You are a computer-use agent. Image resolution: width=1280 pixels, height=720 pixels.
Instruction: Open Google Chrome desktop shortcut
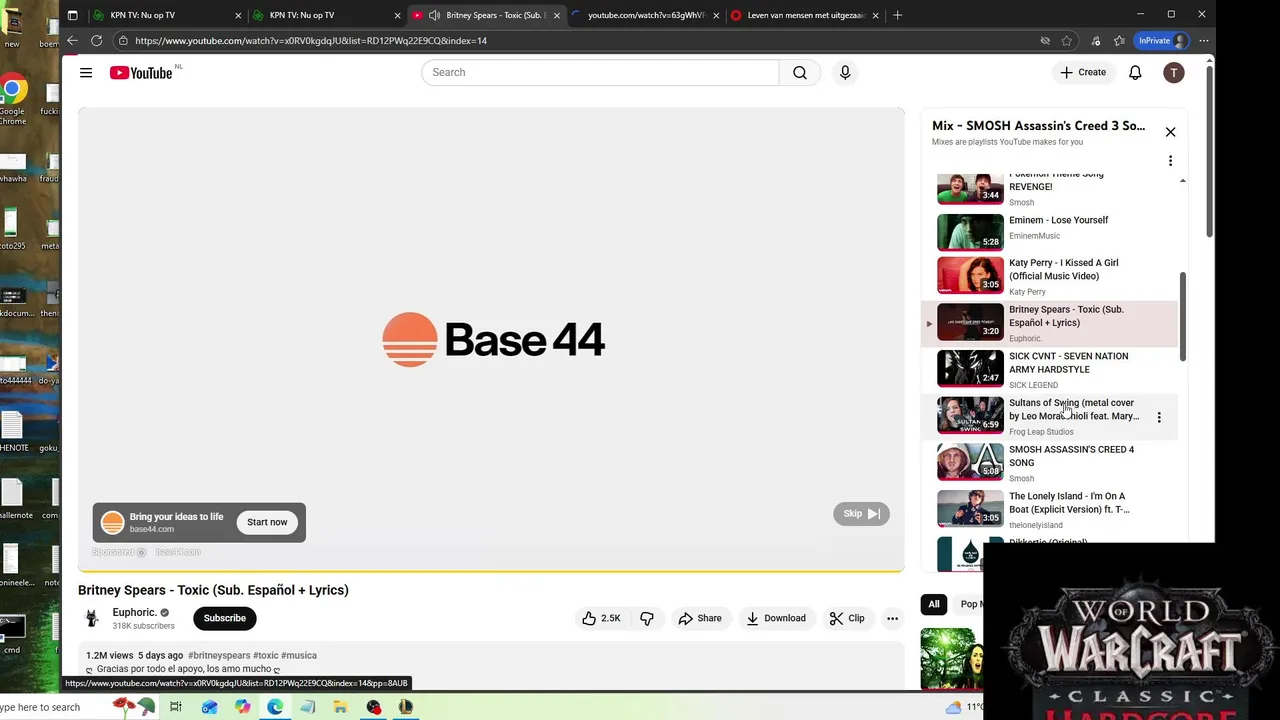[x=13, y=100]
